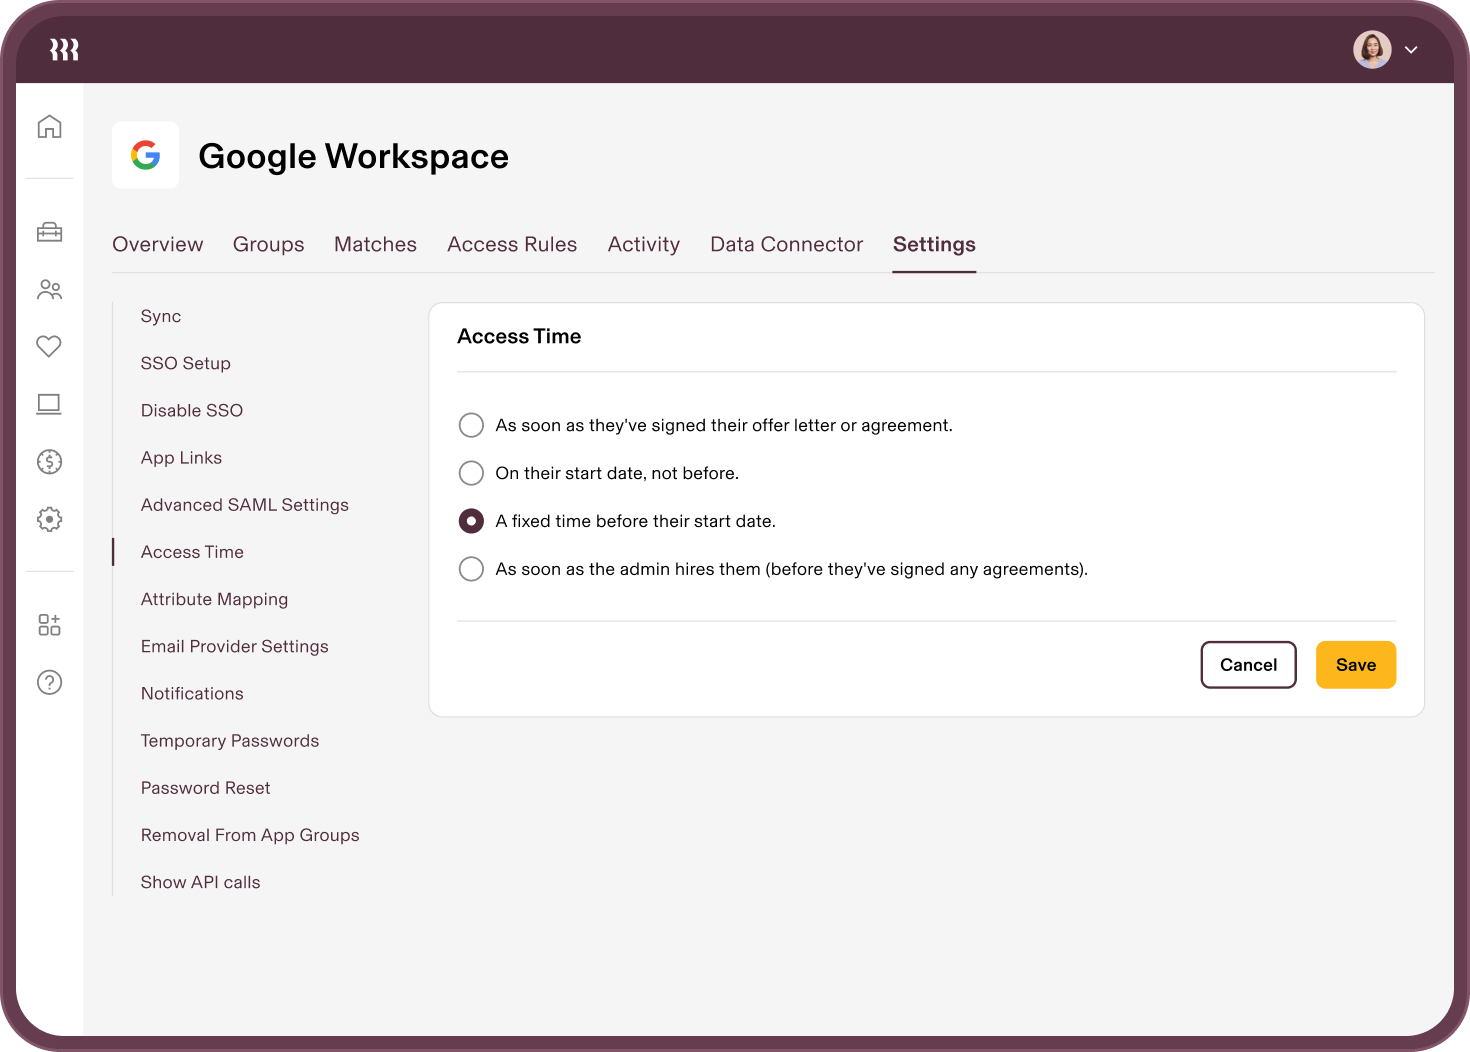Open the briefcase icon in the sidebar
The height and width of the screenshot is (1052, 1470).
click(49, 232)
